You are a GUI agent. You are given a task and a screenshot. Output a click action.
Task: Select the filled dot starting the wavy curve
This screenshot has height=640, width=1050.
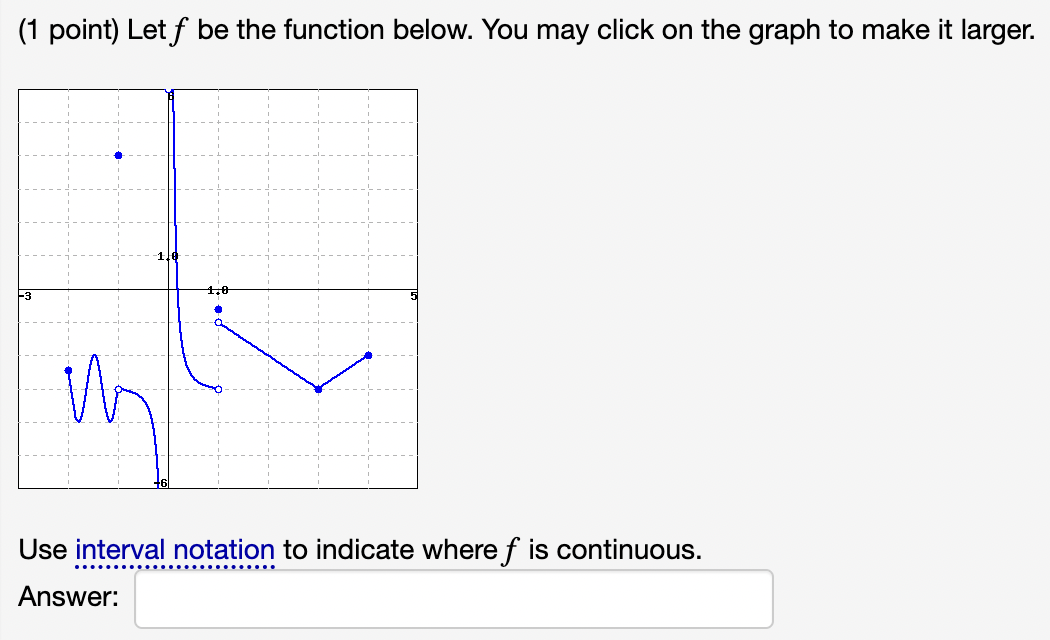[68, 370]
